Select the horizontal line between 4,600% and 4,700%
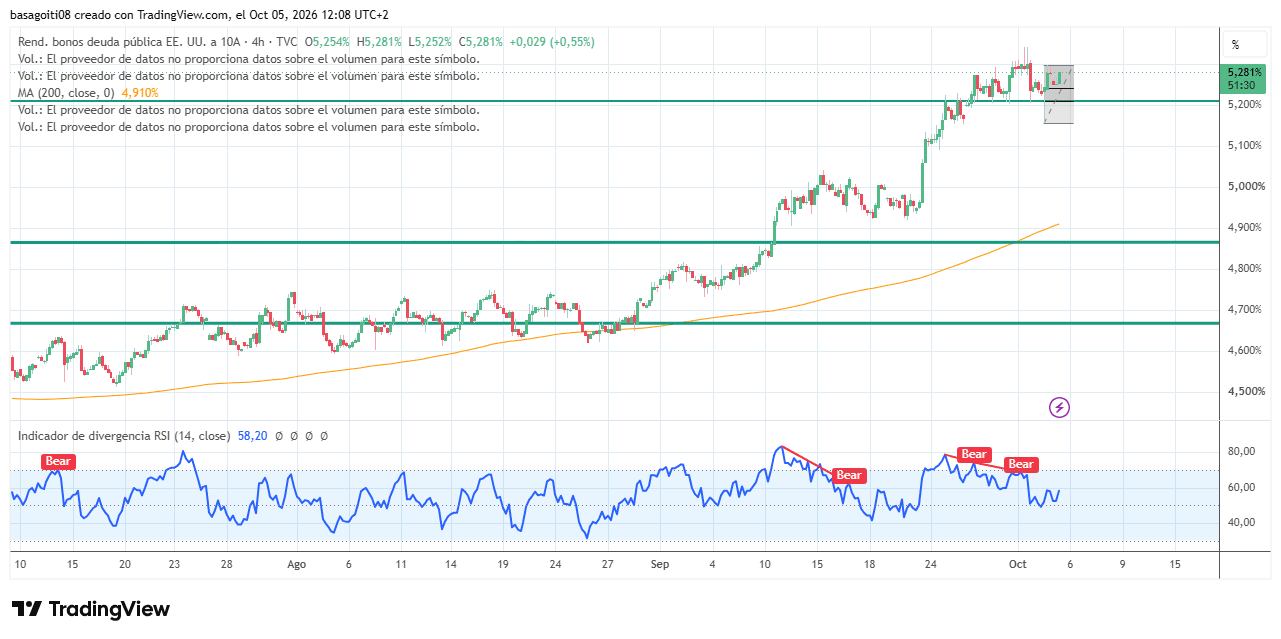1281x639 pixels. pyautogui.click(x=615, y=323)
